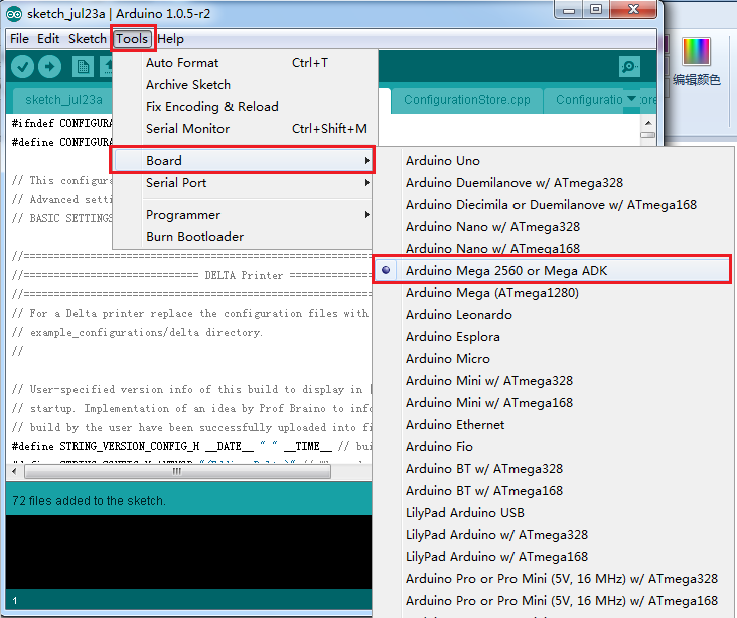The height and width of the screenshot is (618, 737).
Task: Select Arduino BT w/ ATmega328 board
Action: [552, 469]
